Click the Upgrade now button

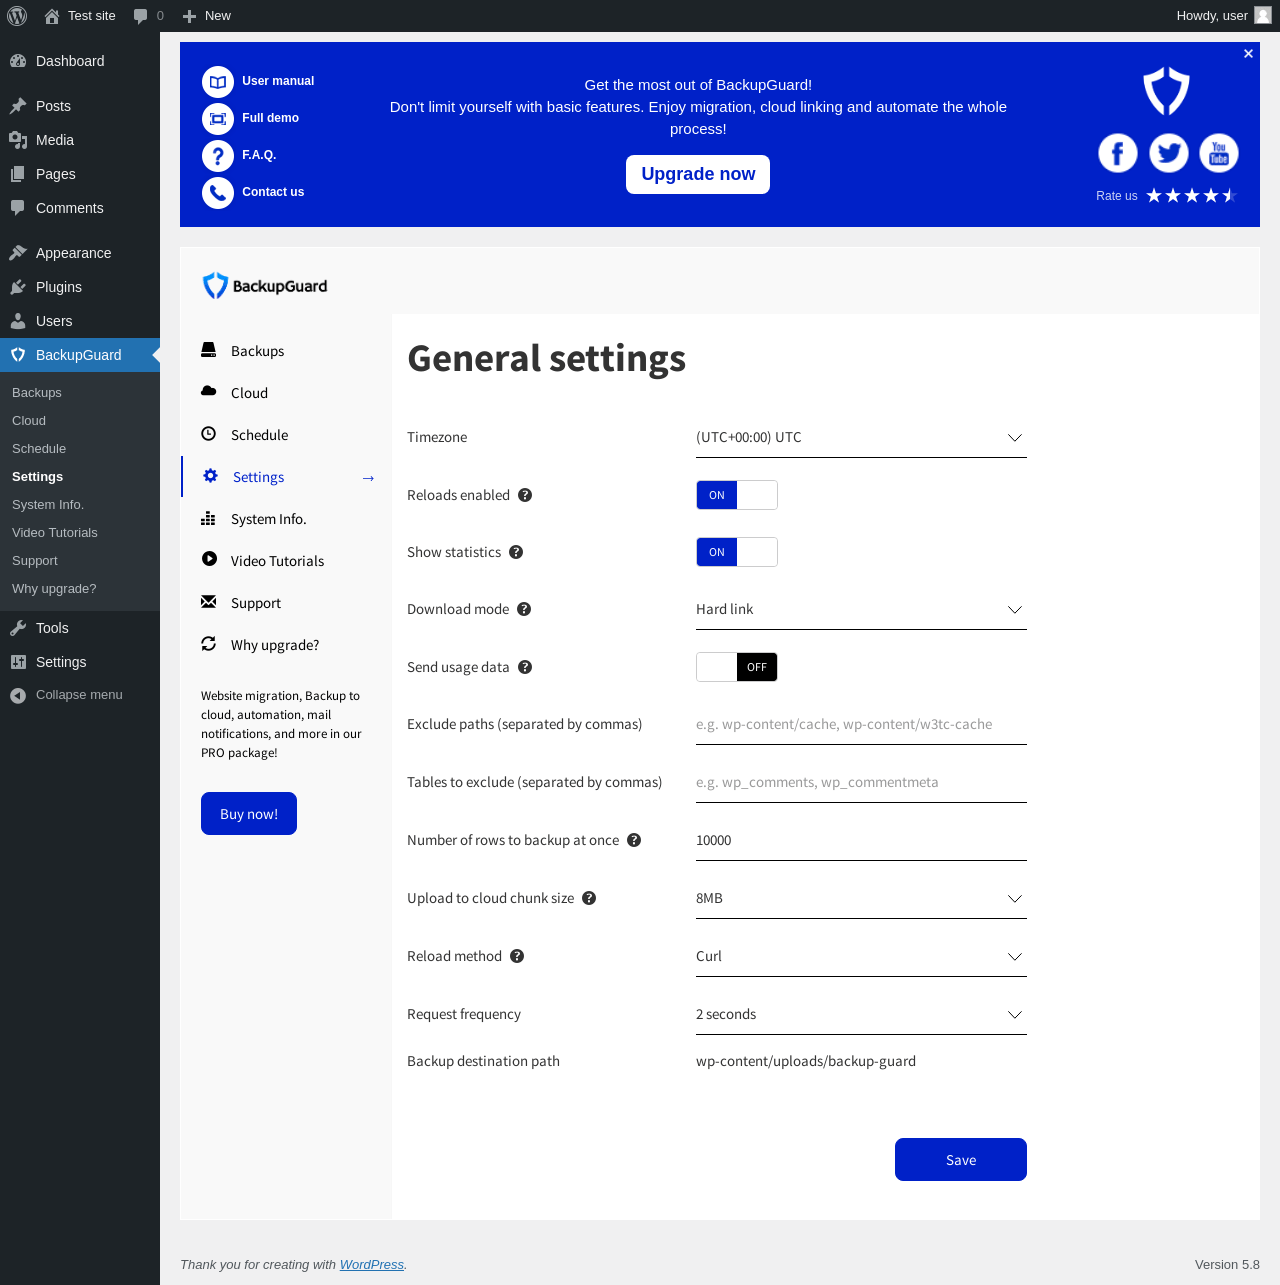698,174
